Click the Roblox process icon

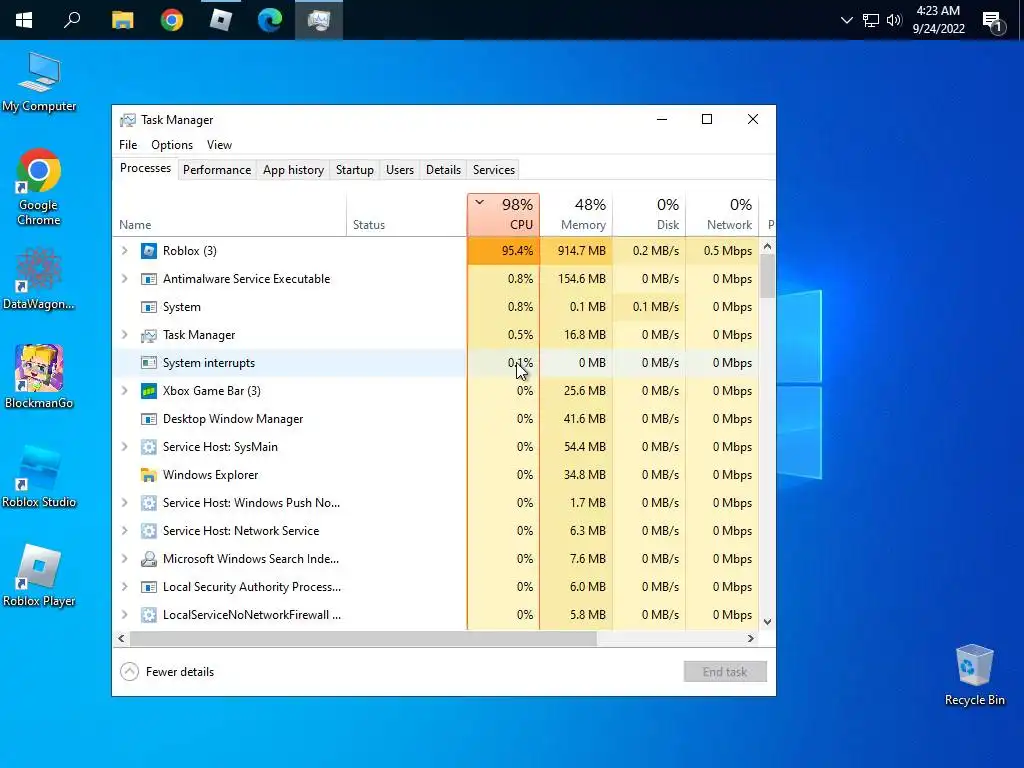(x=149, y=251)
